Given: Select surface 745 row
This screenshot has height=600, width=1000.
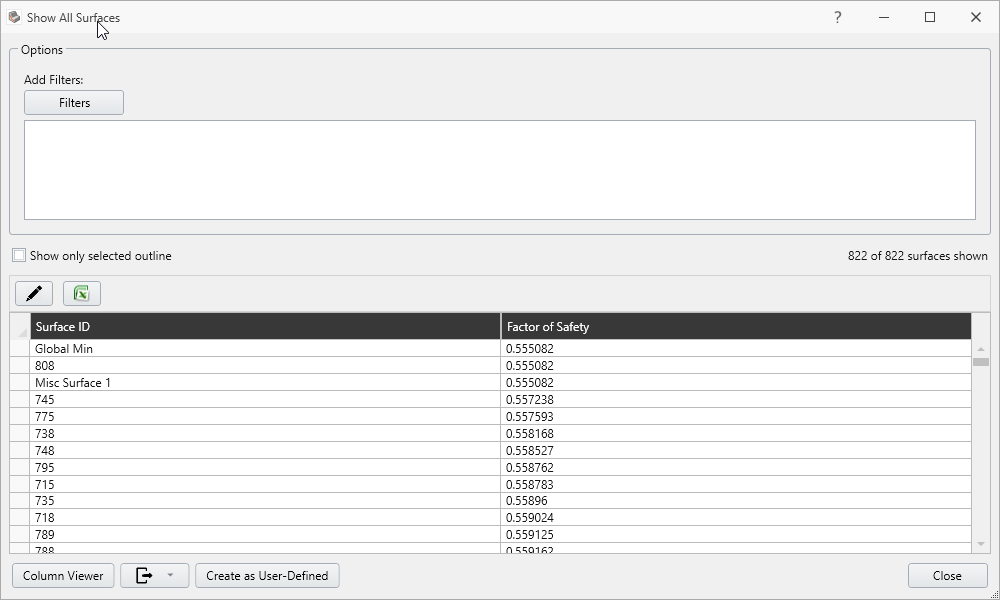Looking at the screenshot, I should tap(490, 400).
